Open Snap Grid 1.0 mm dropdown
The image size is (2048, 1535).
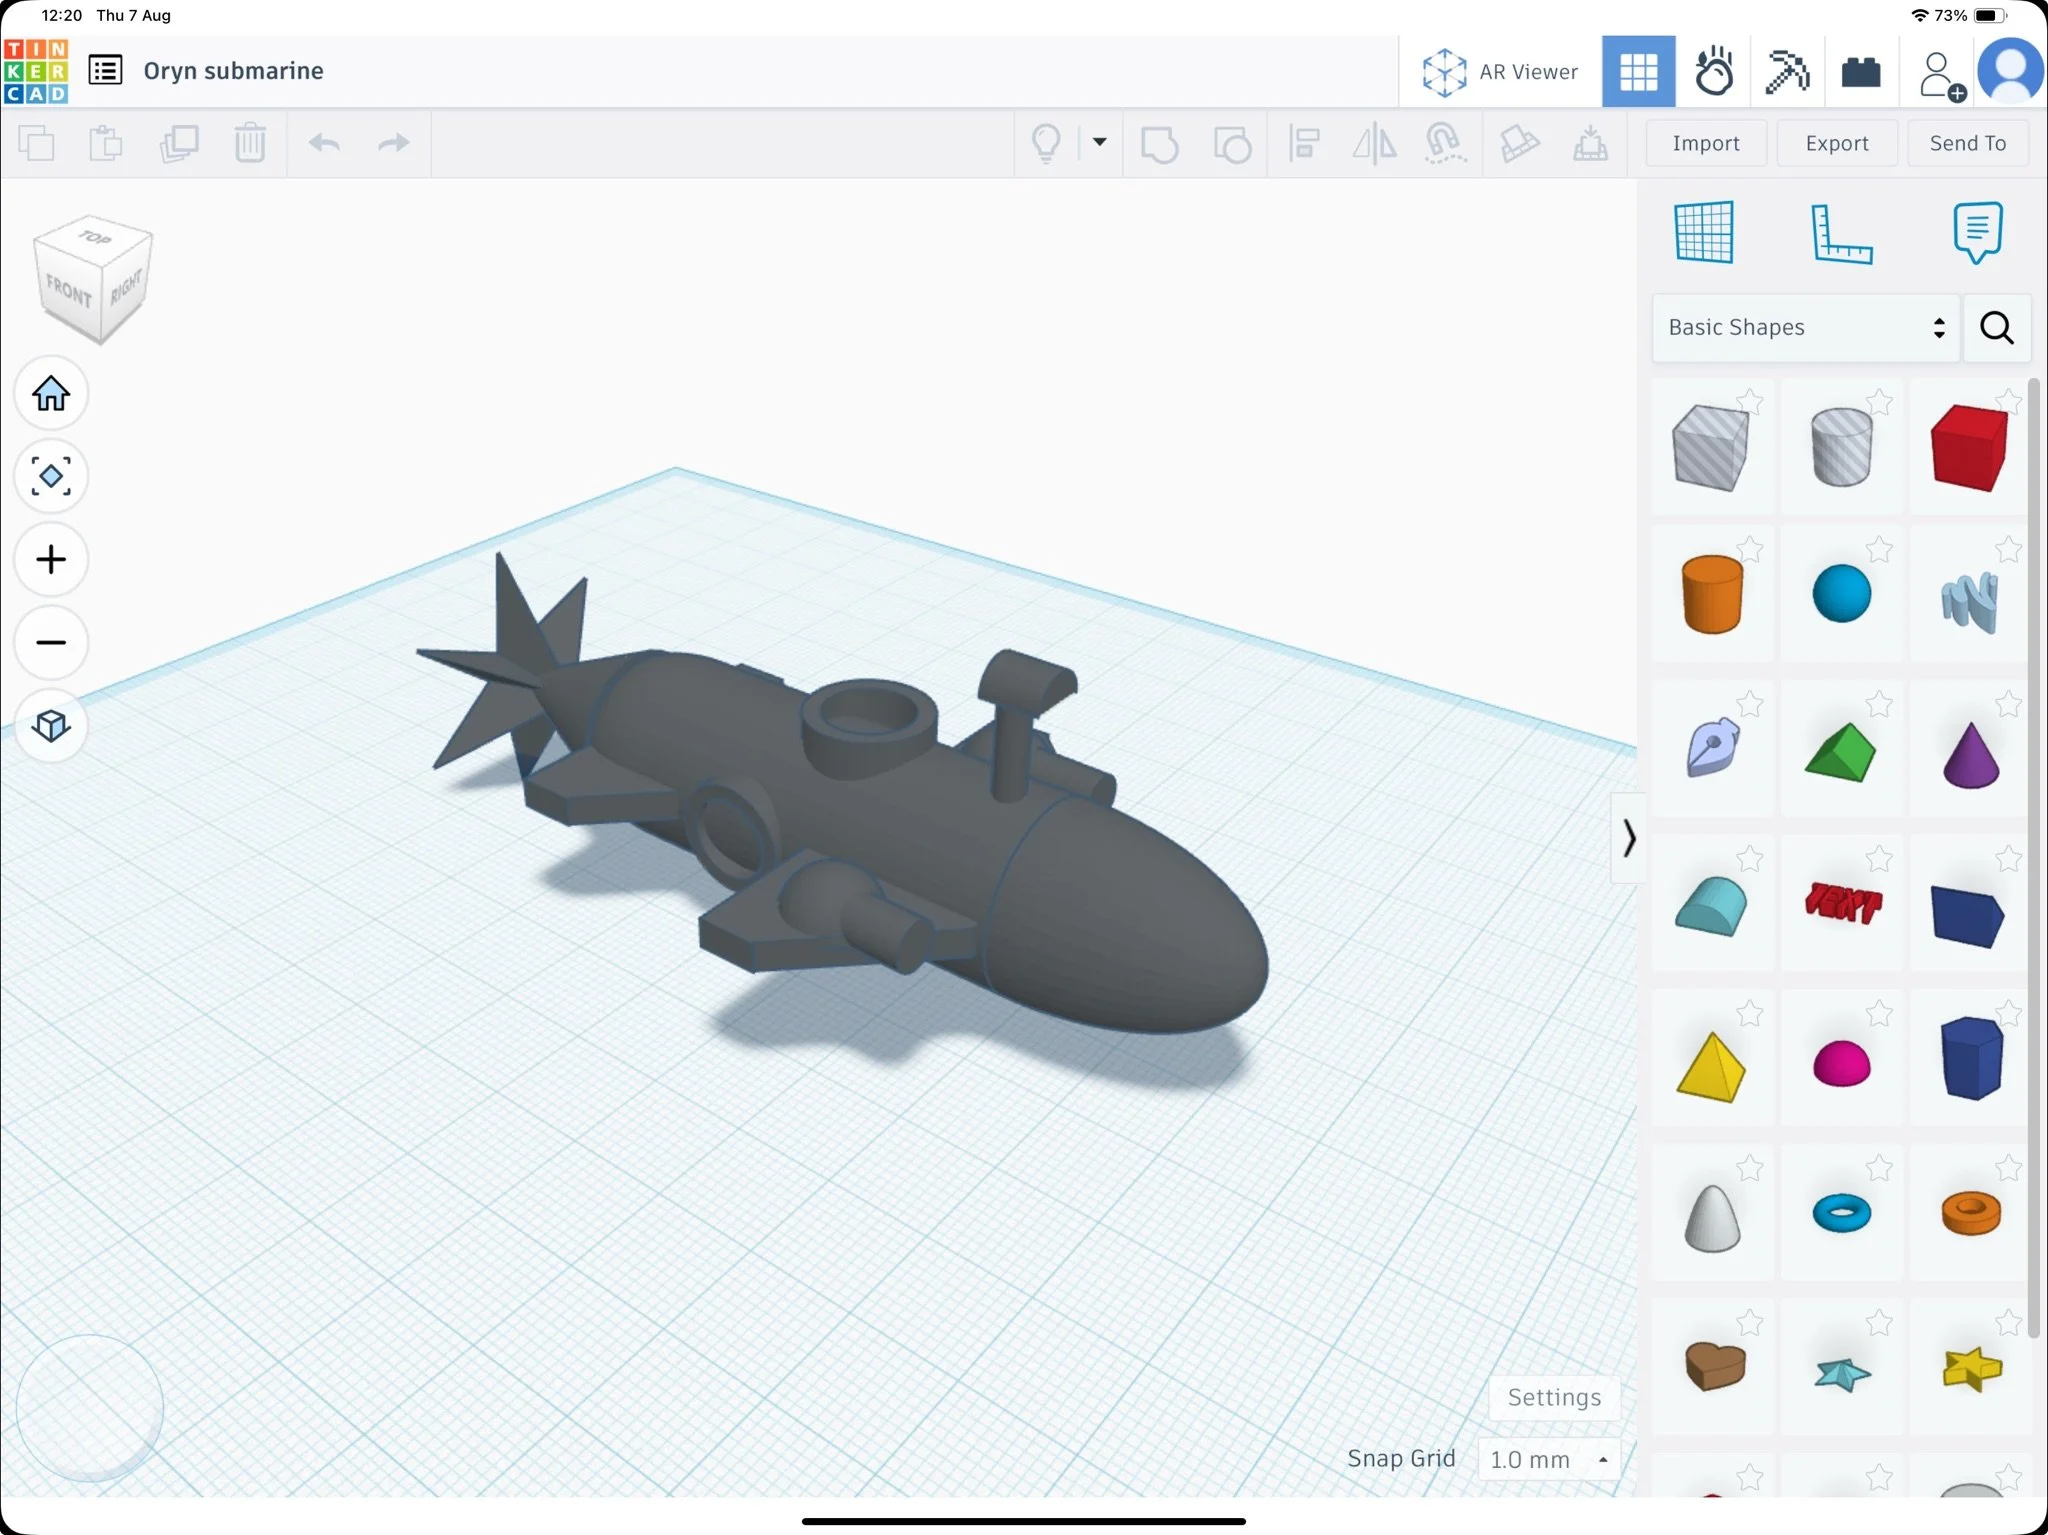[x=1548, y=1459]
